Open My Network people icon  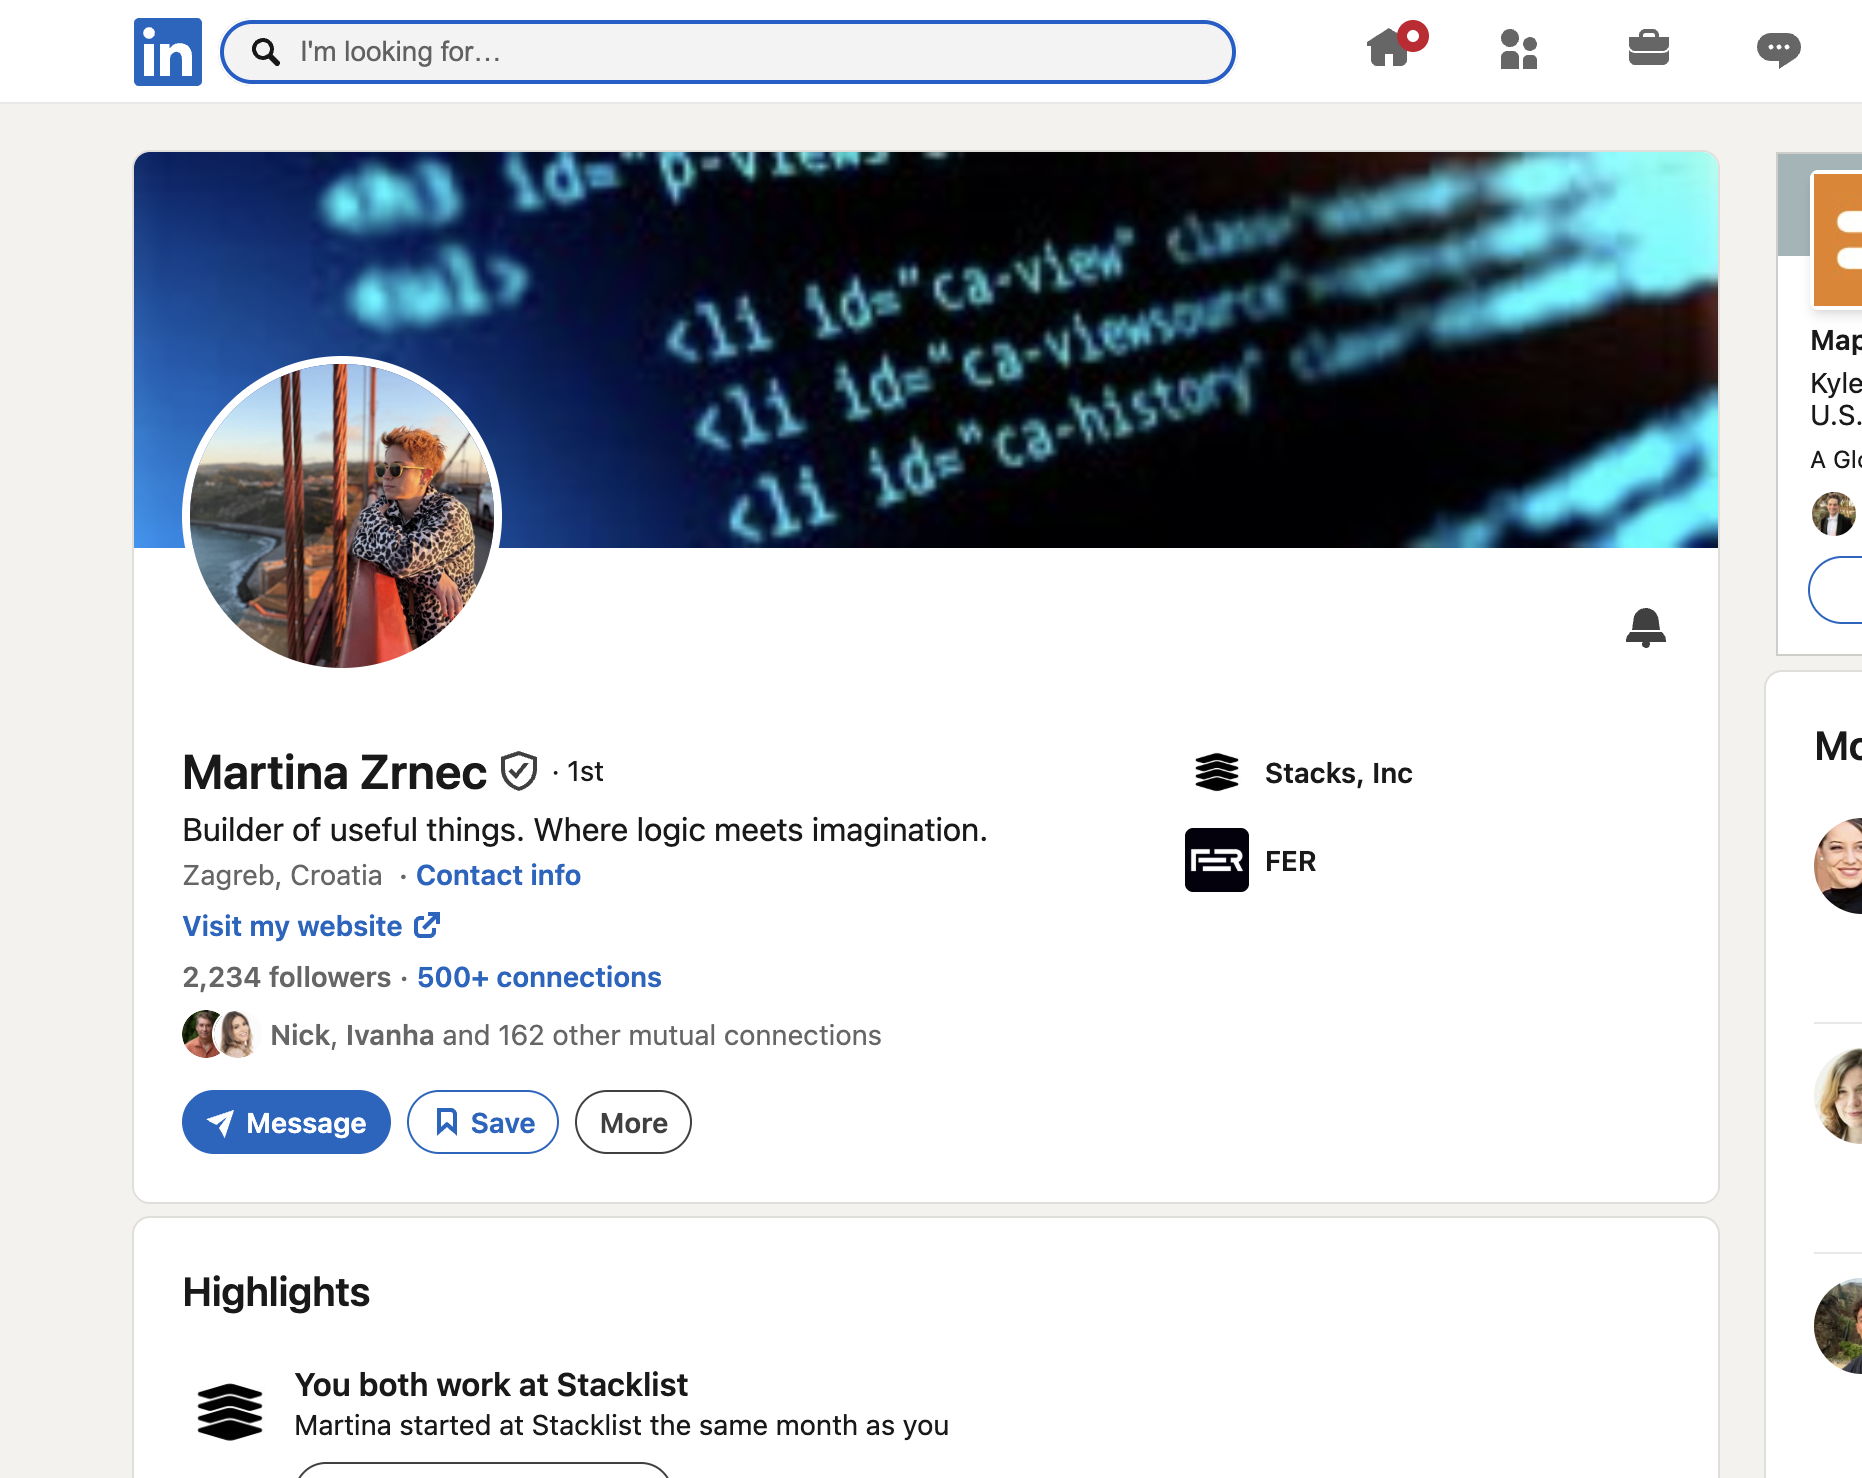[x=1518, y=49]
